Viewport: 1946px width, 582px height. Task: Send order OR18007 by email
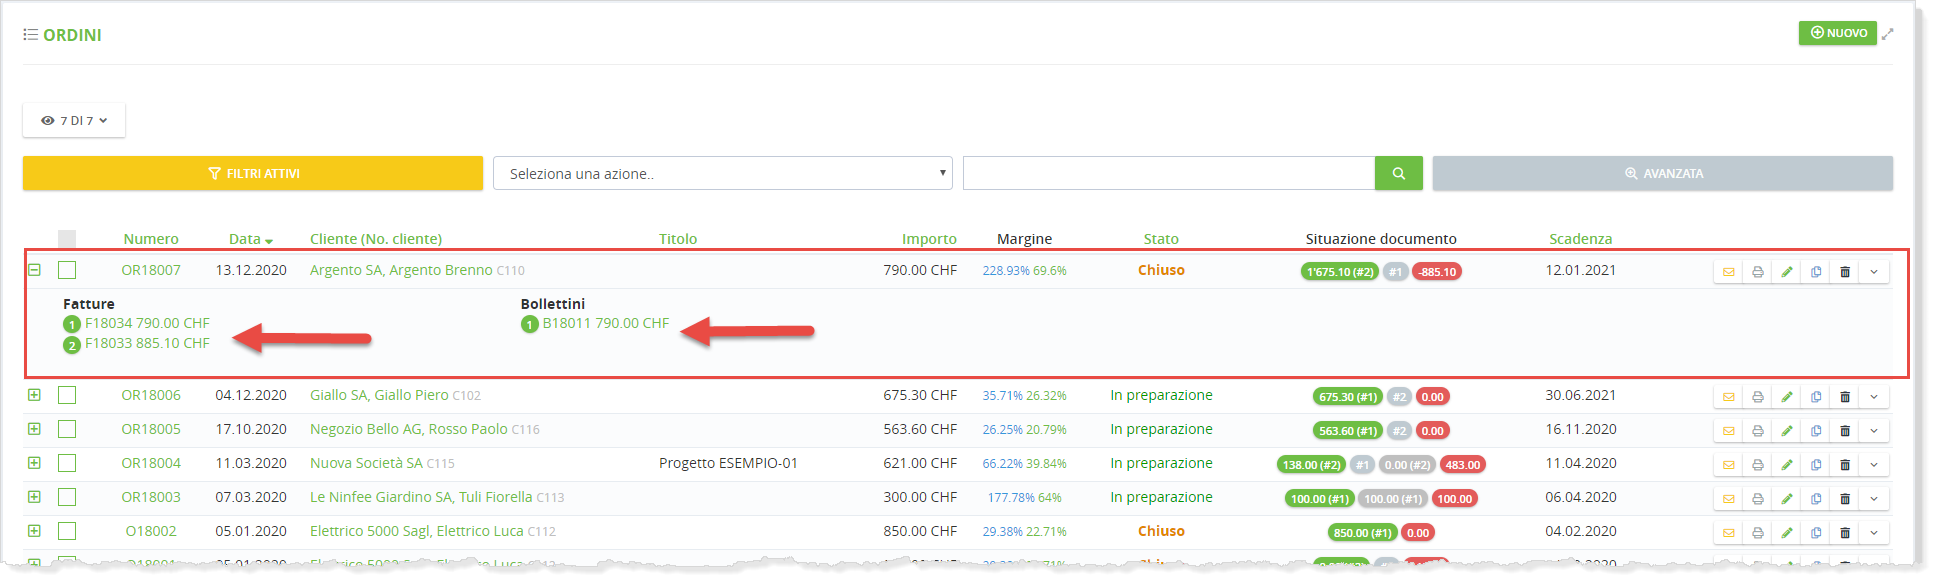[1728, 272]
